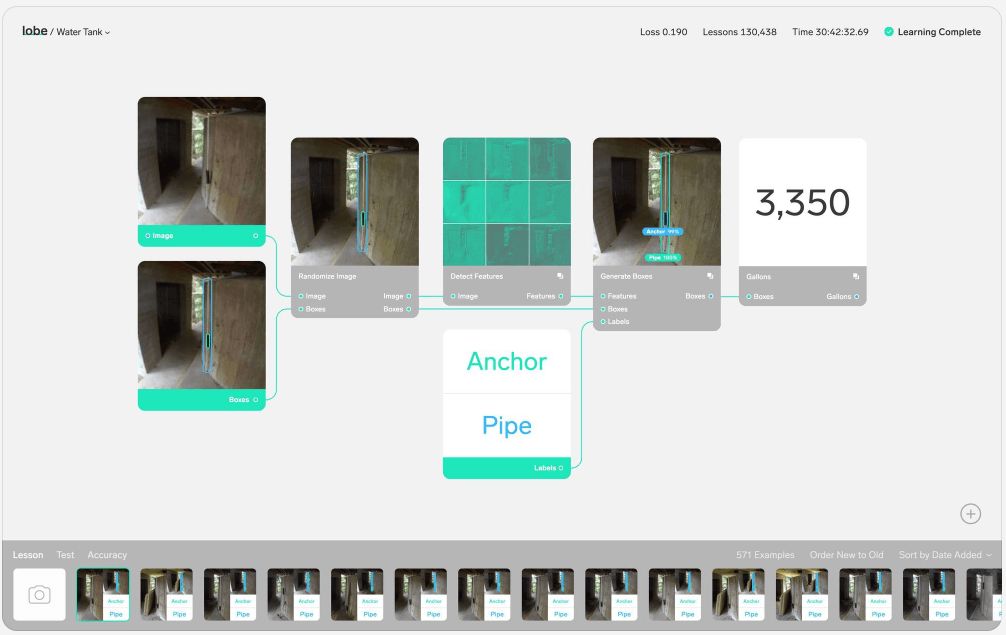Click the Labels output port circle

pos(561,468)
